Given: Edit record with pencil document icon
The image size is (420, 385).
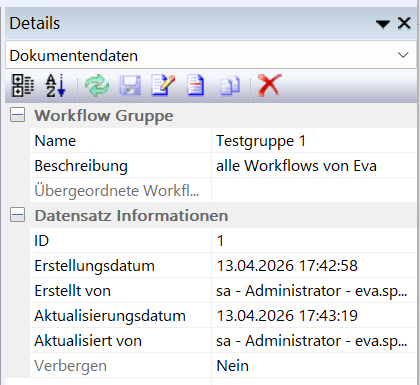Looking at the screenshot, I should tap(163, 86).
